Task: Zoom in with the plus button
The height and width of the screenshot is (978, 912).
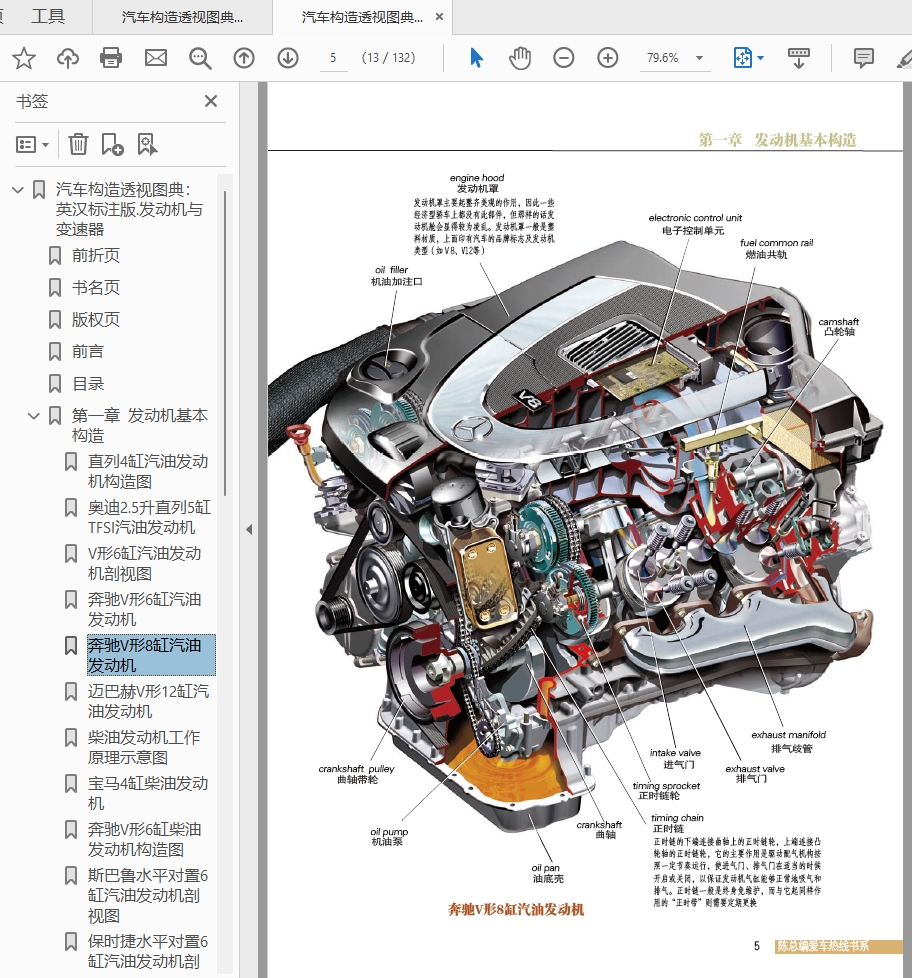Action: coord(608,58)
